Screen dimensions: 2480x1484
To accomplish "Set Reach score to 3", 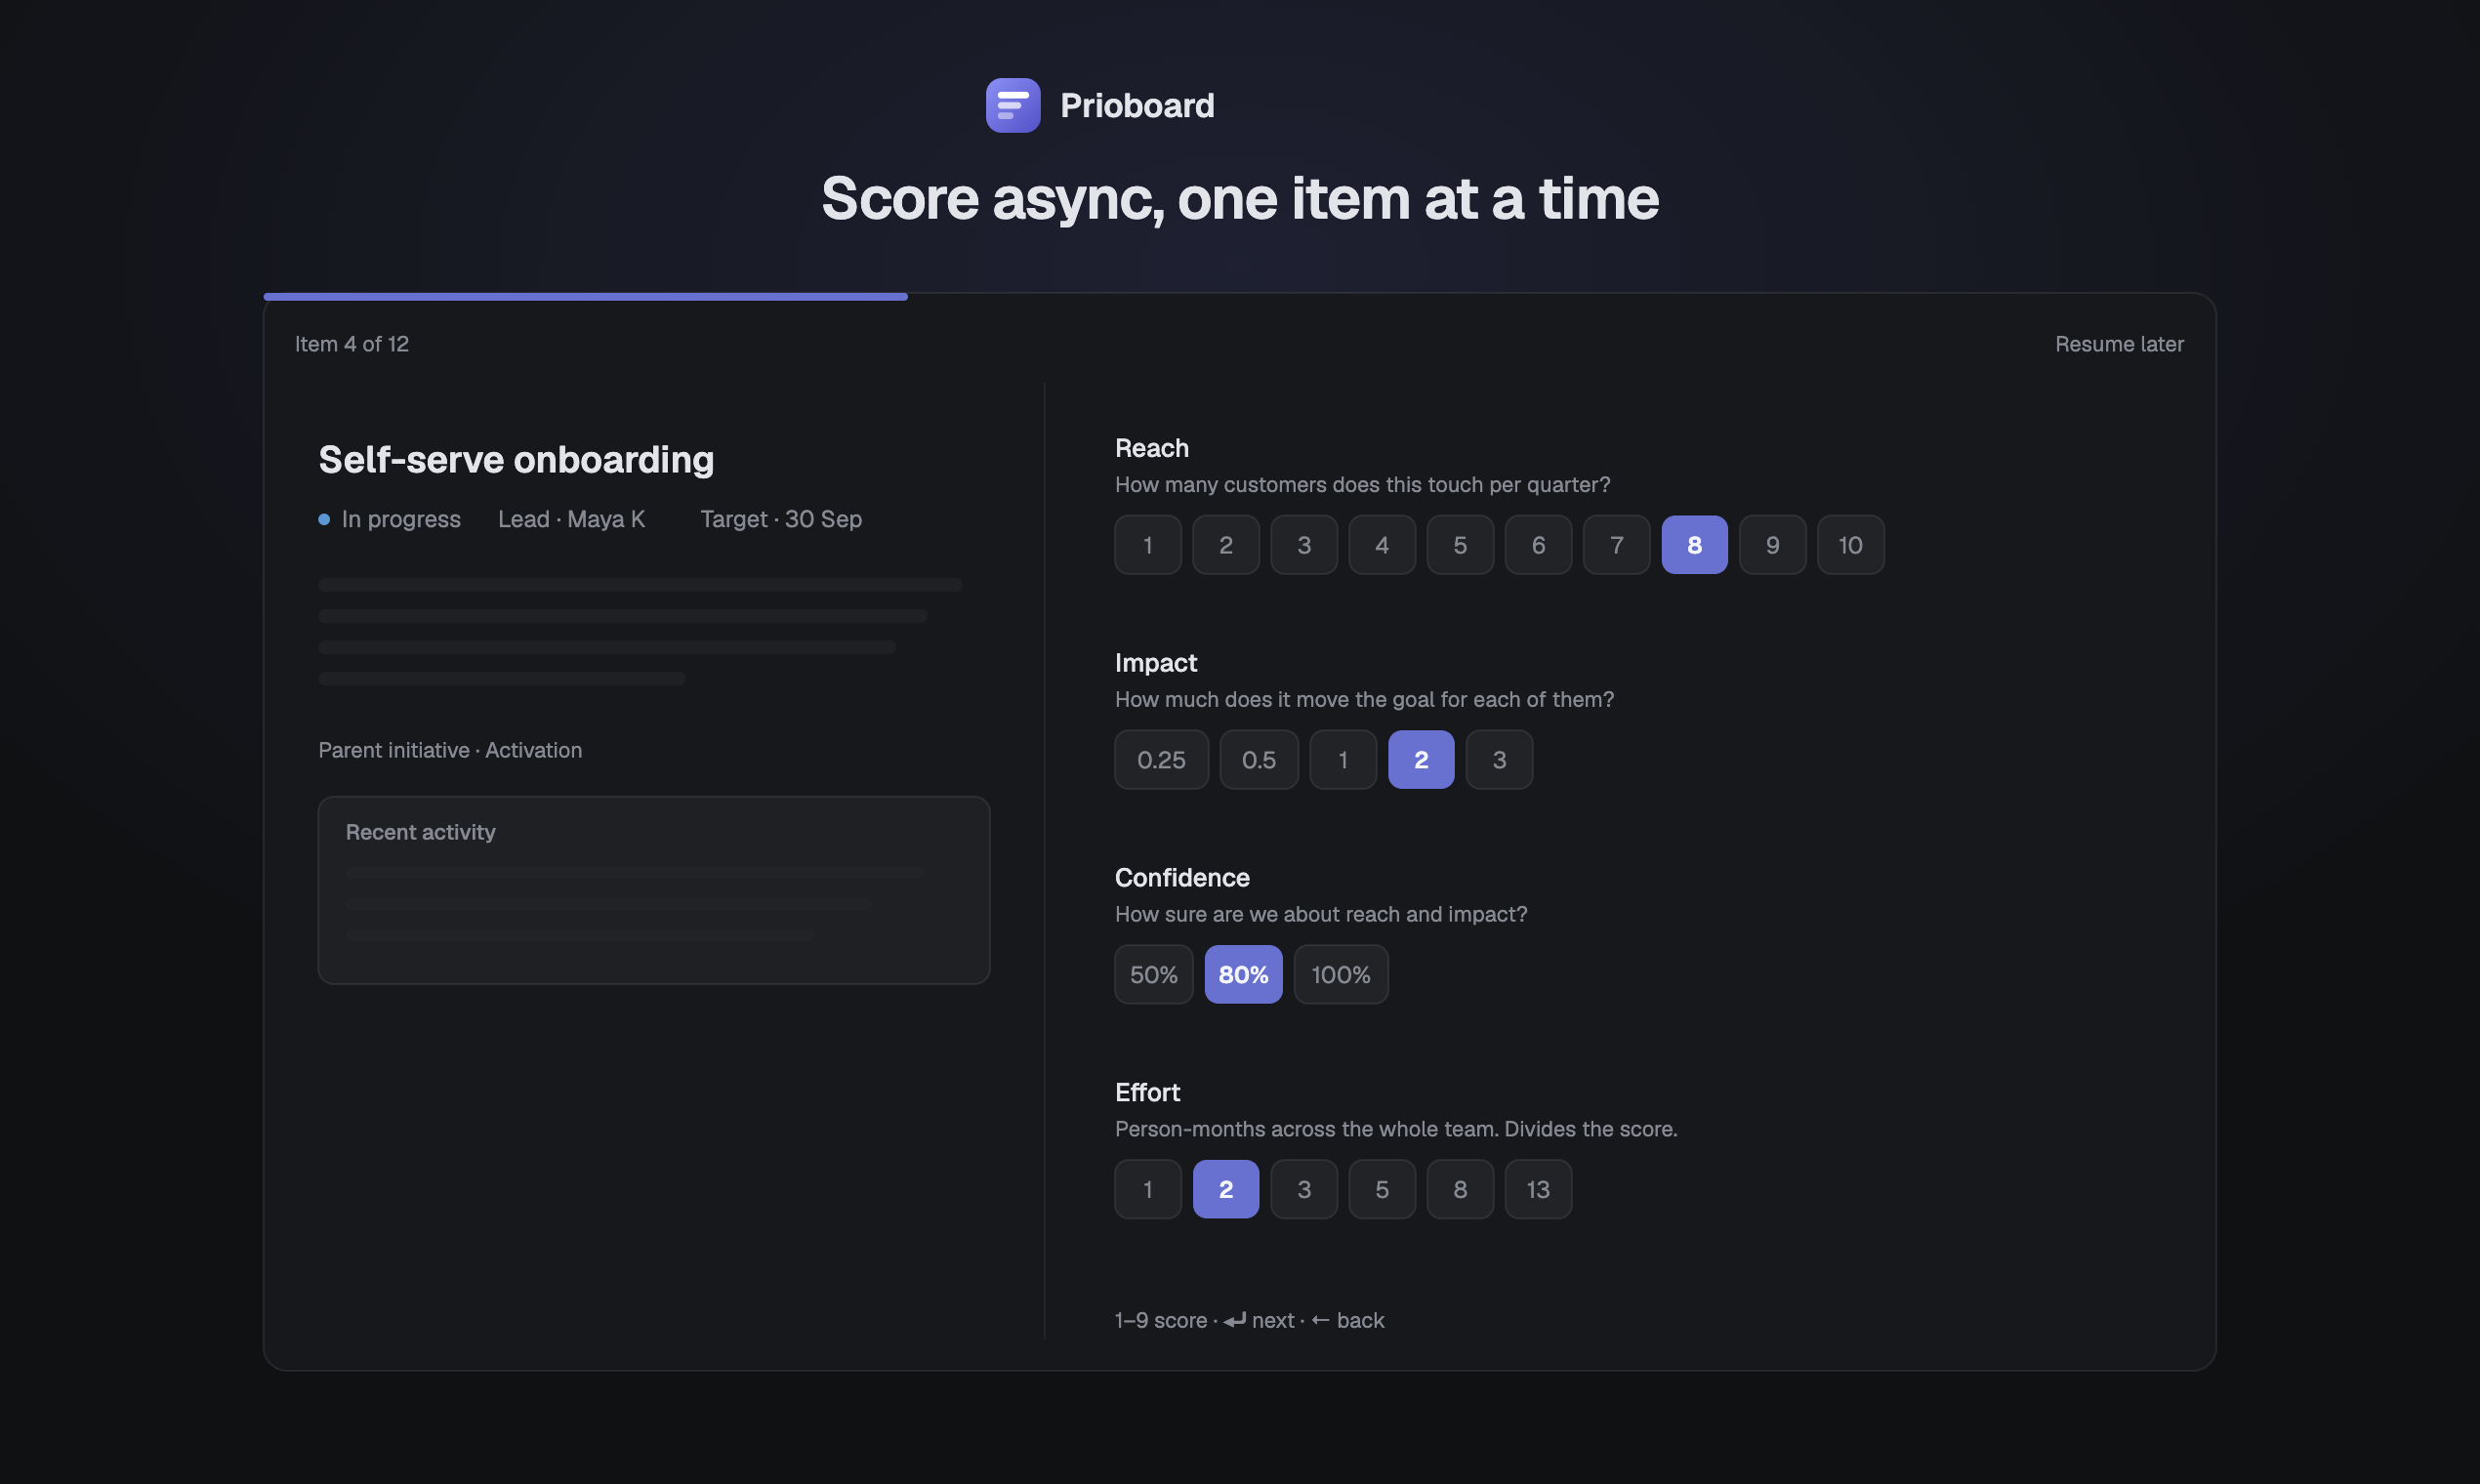I will pos(1304,545).
